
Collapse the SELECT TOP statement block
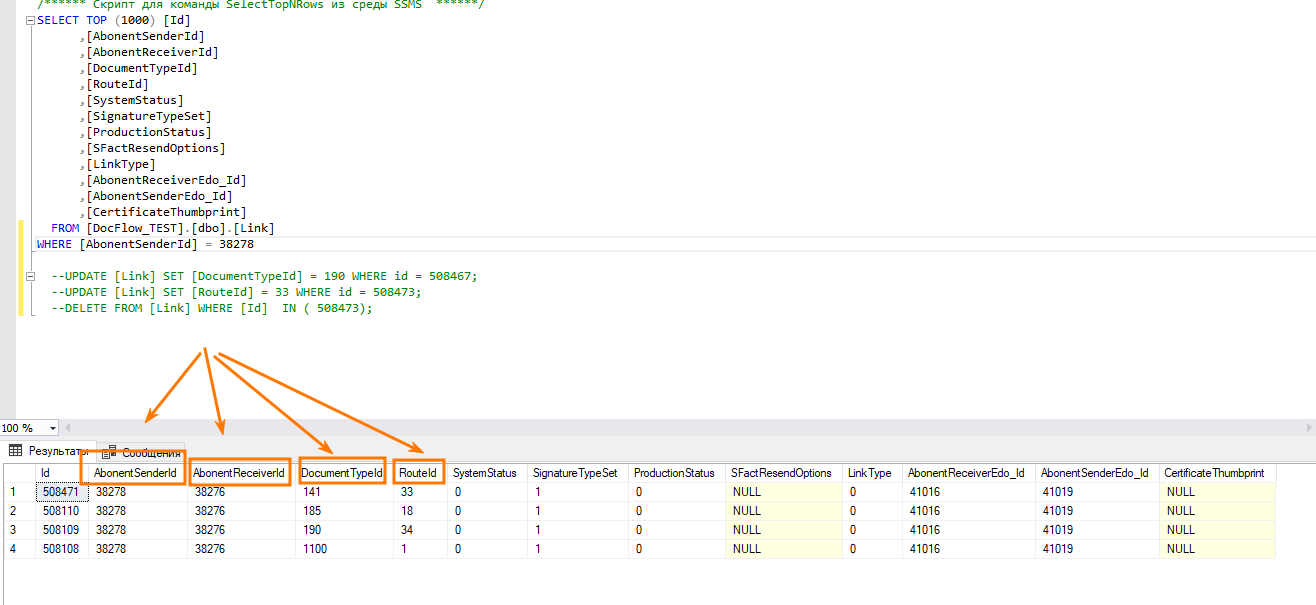[30, 20]
